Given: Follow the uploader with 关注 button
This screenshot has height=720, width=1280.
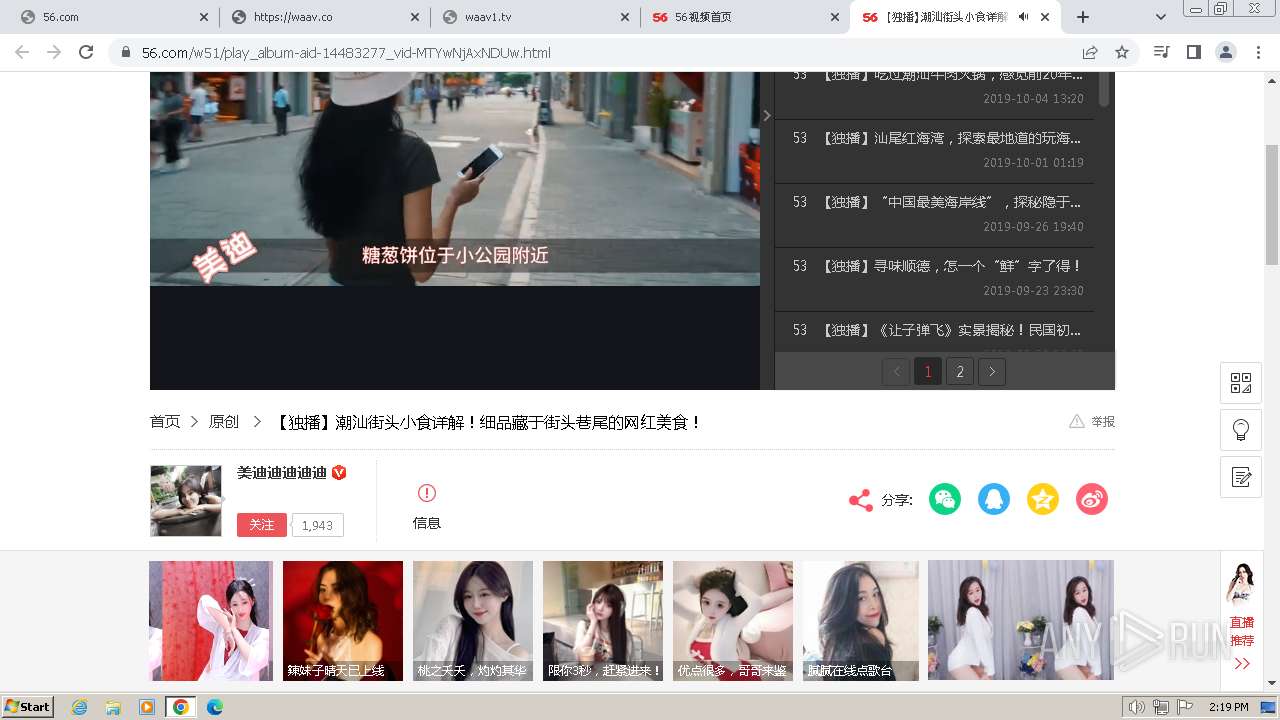Looking at the screenshot, I should tap(262, 525).
